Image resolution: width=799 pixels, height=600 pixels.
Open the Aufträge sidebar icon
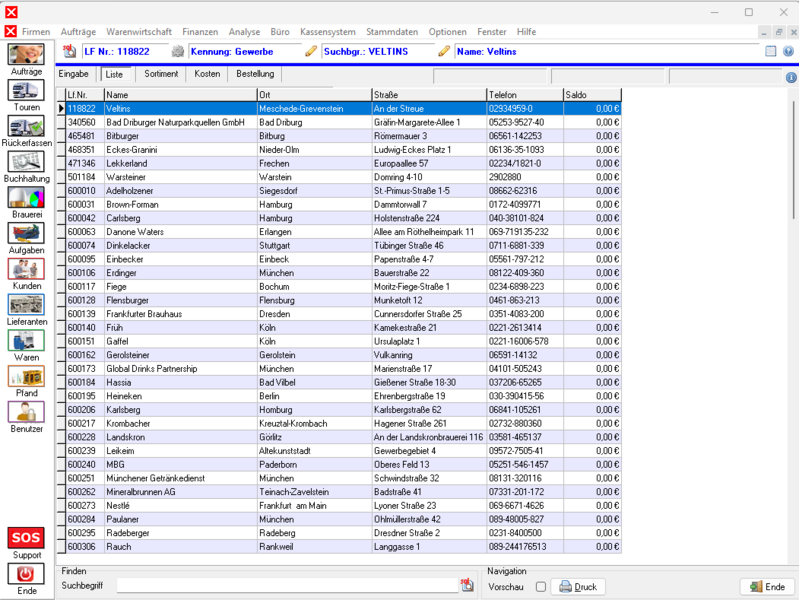(25, 55)
